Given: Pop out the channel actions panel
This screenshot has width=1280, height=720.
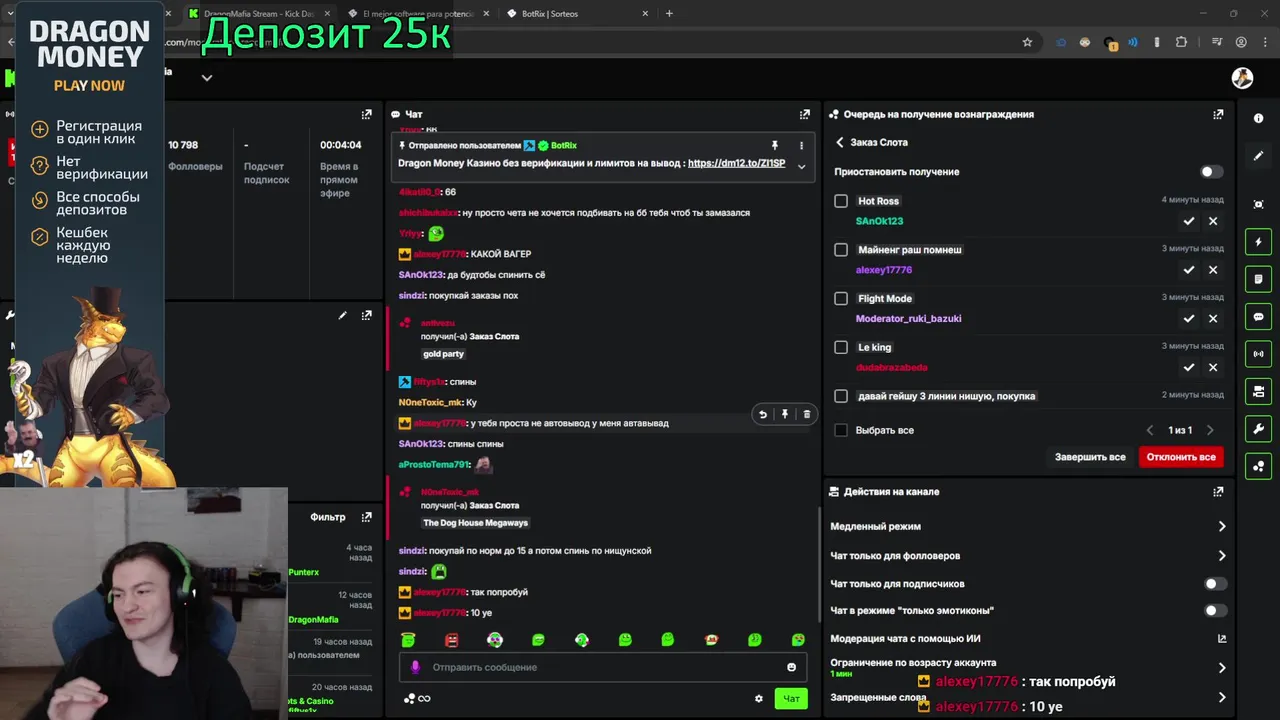Looking at the screenshot, I should click(1218, 492).
